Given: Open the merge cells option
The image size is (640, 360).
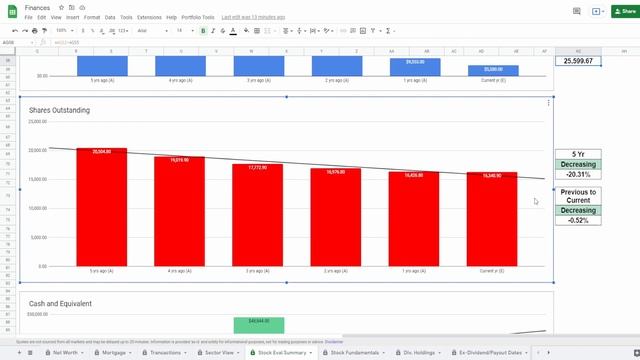Looking at the screenshot, I should tap(267, 31).
